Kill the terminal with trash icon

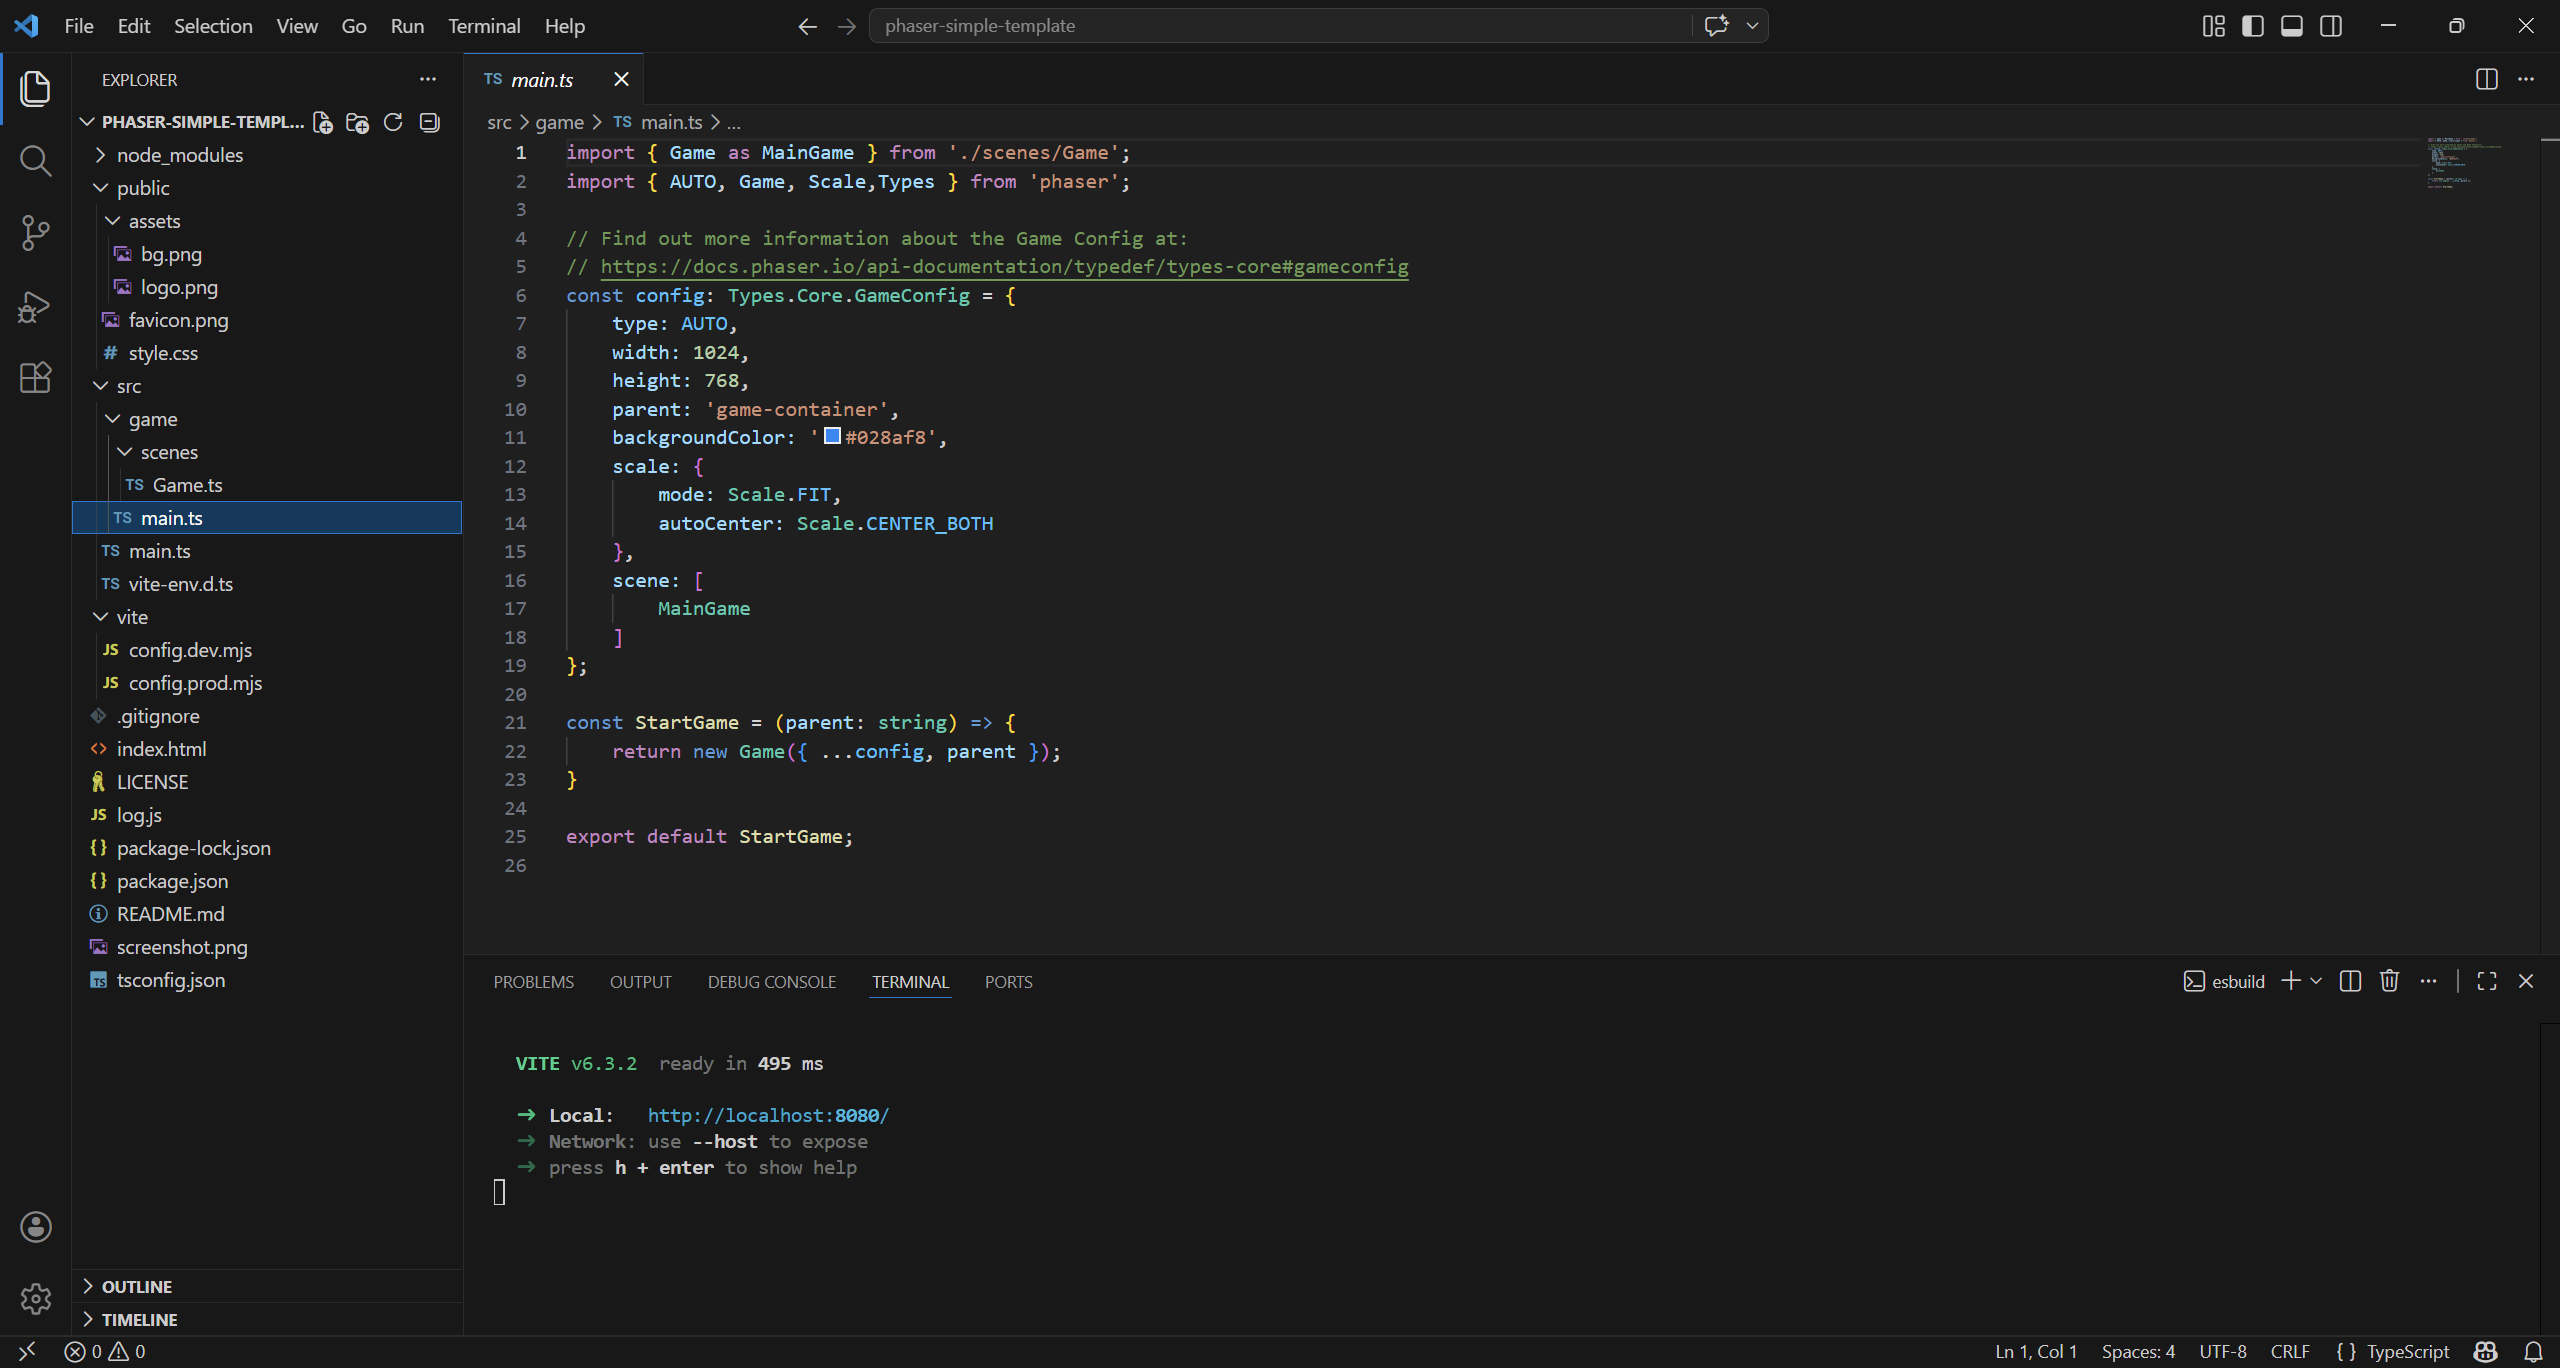(x=2389, y=981)
